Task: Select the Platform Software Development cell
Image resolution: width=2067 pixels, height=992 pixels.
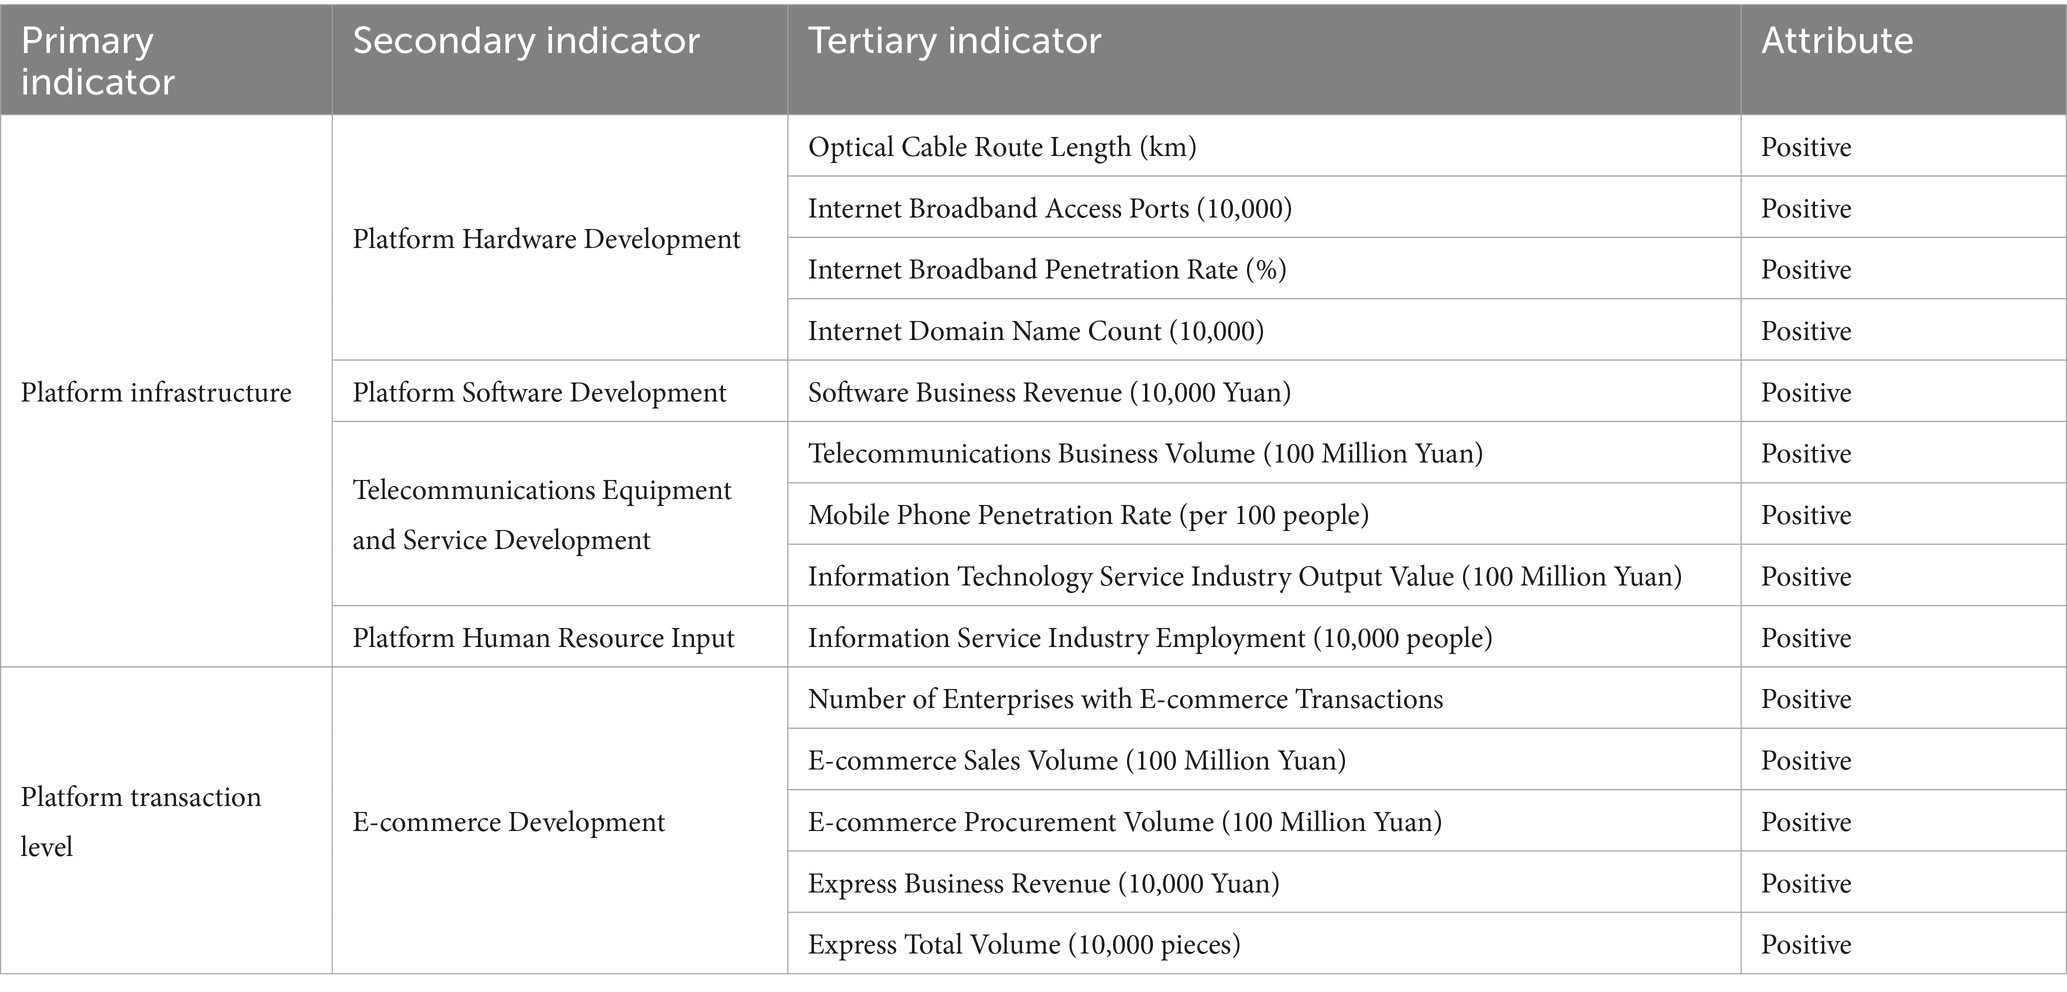Action: 539,393
